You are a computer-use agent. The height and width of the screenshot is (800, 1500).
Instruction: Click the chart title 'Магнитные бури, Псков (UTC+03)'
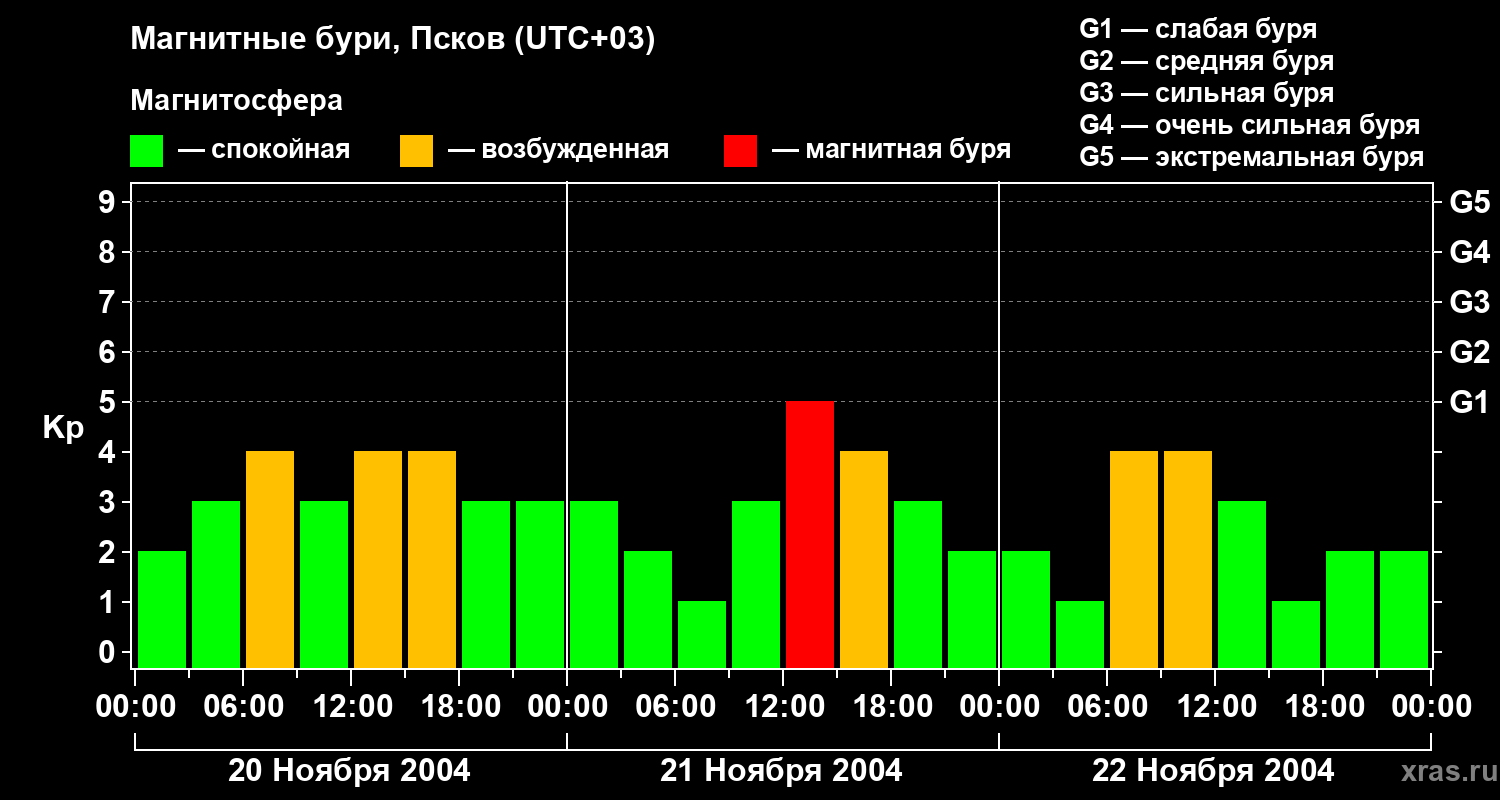pyautogui.click(x=393, y=40)
